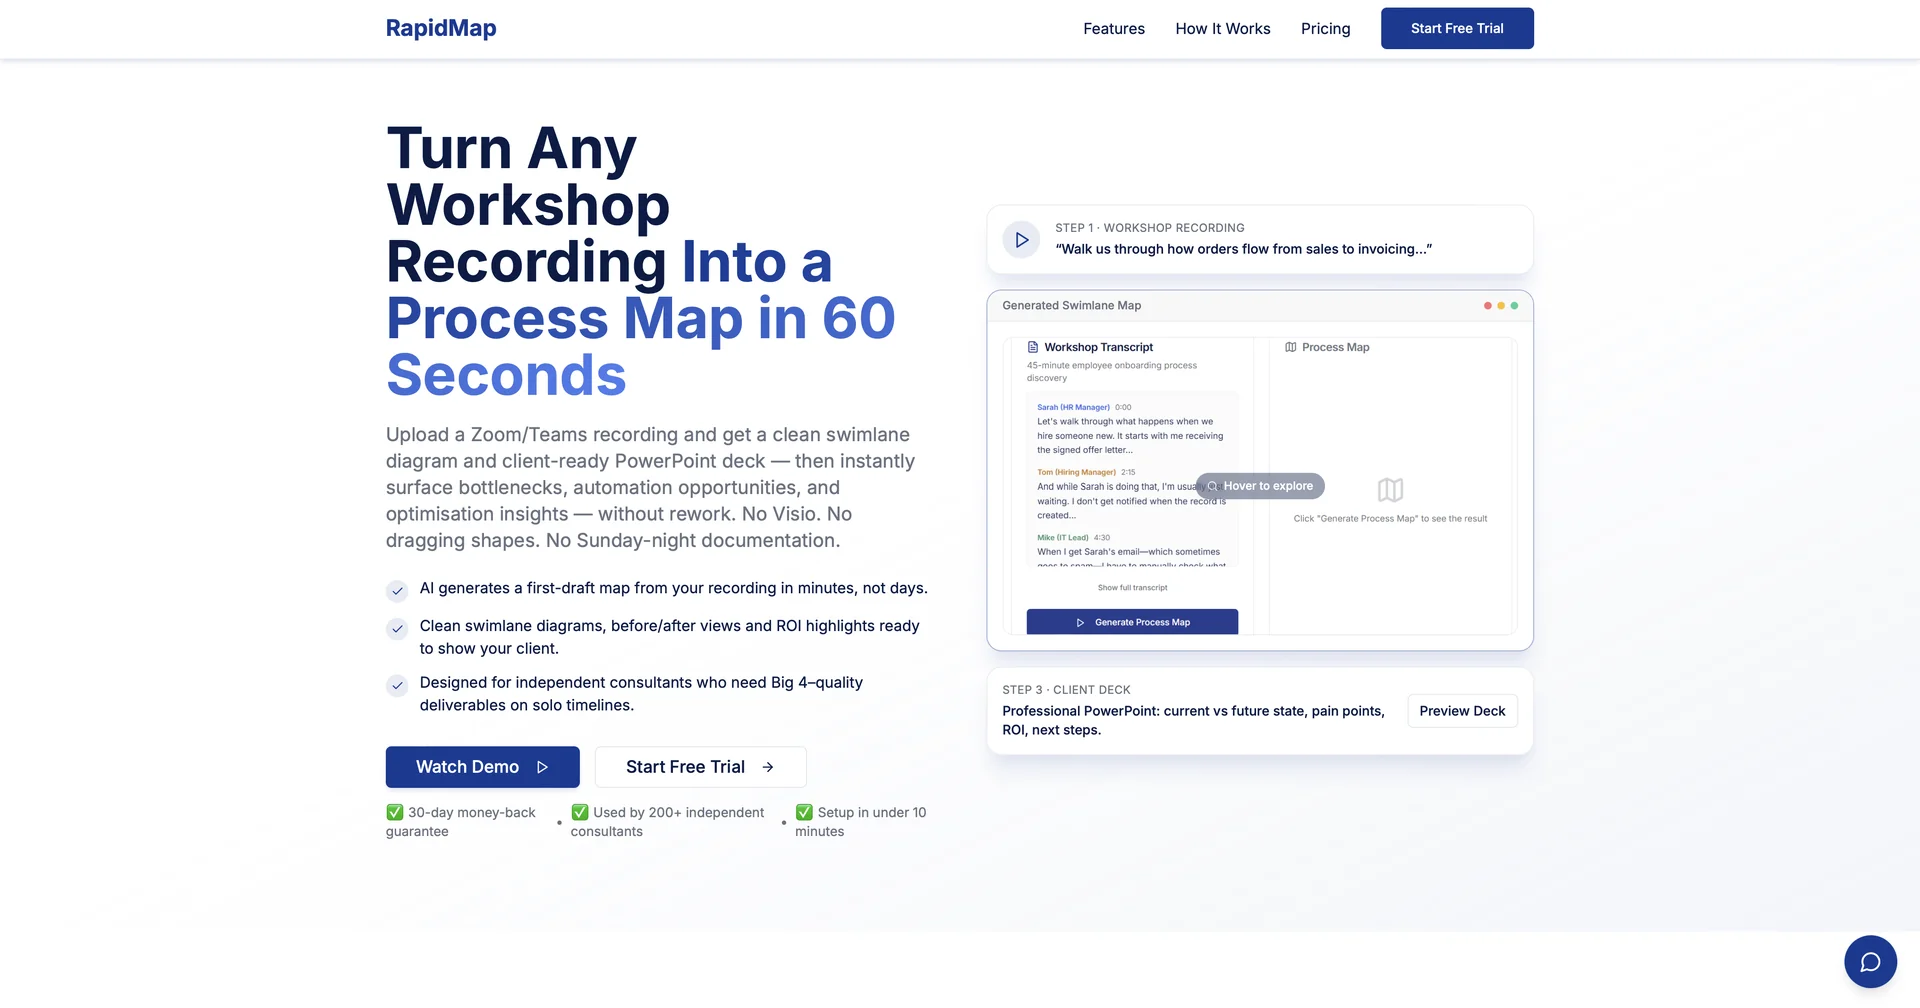Click the large map placeholder icon
This screenshot has width=1920, height=1008.
click(x=1390, y=490)
